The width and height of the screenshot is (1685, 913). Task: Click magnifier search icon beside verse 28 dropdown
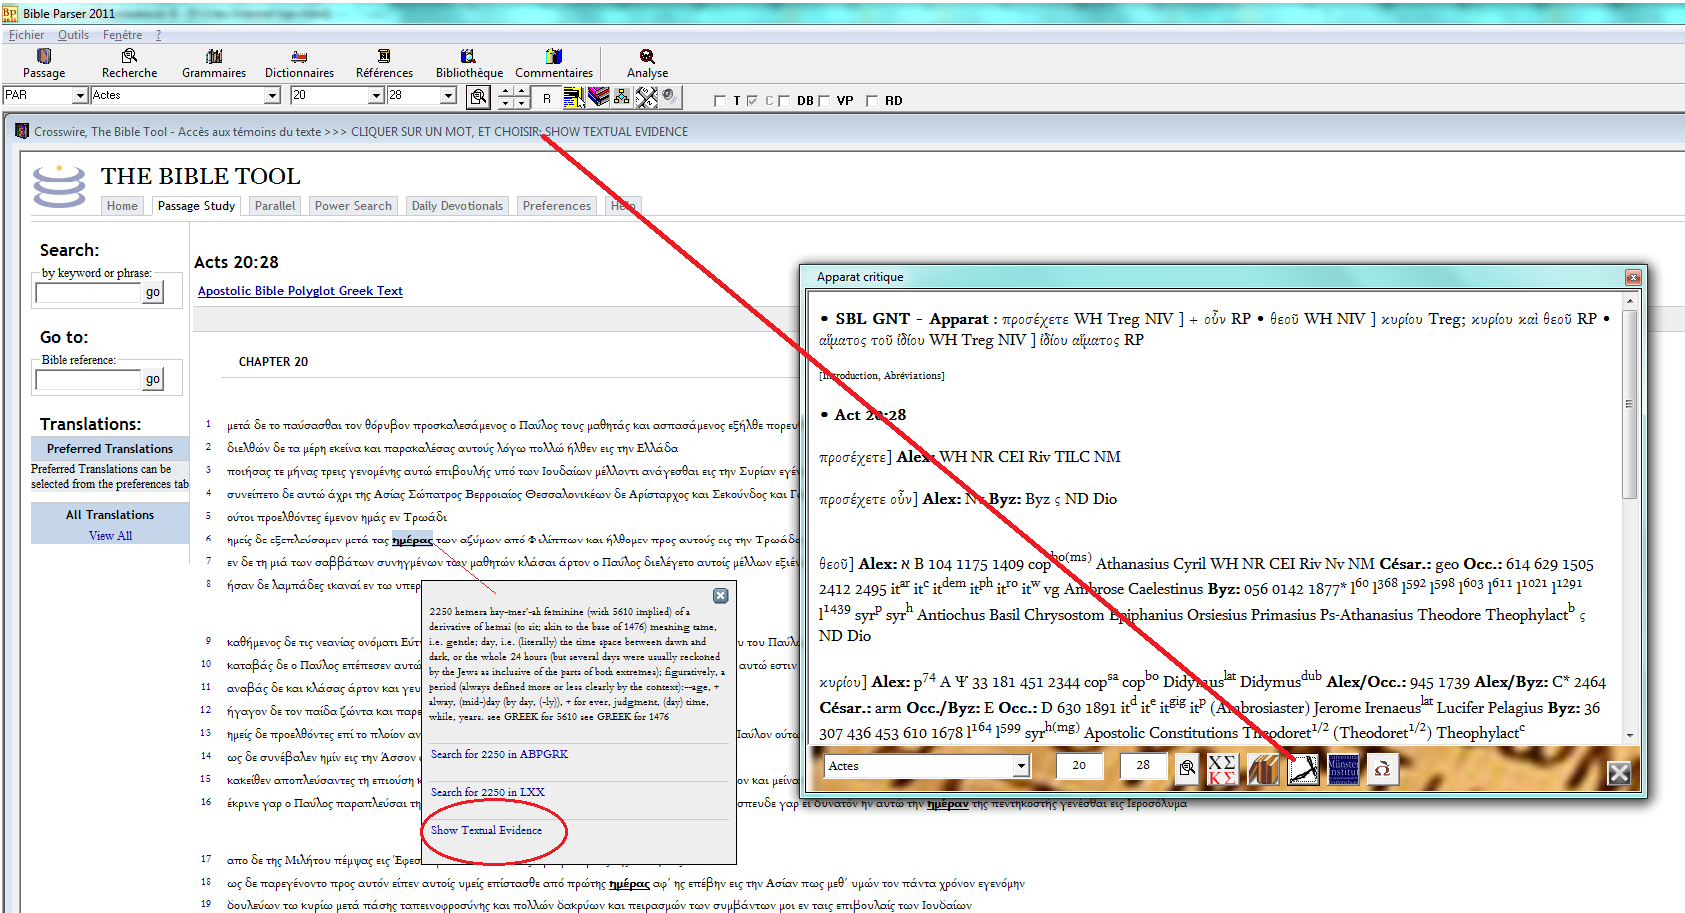(x=479, y=96)
